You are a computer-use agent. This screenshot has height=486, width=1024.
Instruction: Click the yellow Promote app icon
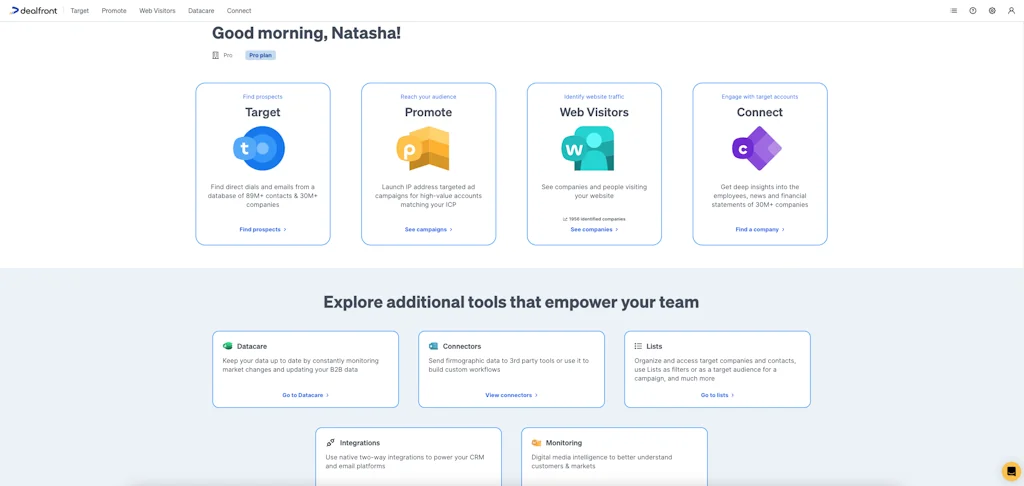tap(423, 148)
